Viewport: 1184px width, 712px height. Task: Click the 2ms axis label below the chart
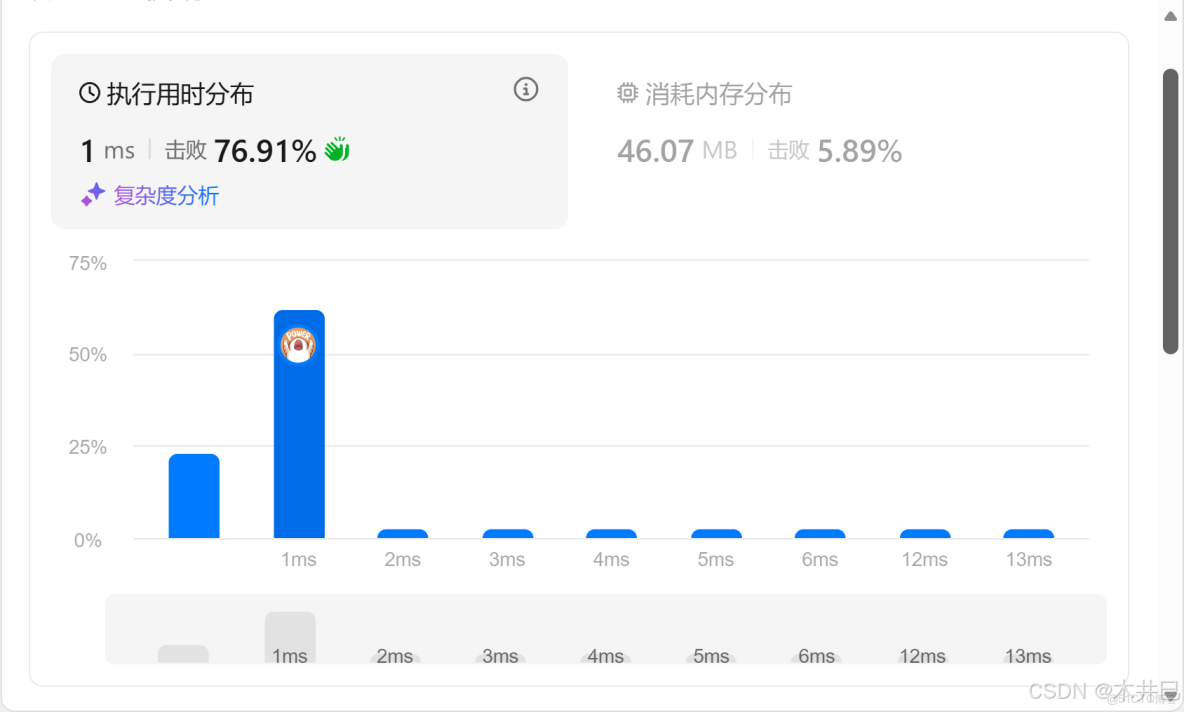pyautogui.click(x=402, y=559)
